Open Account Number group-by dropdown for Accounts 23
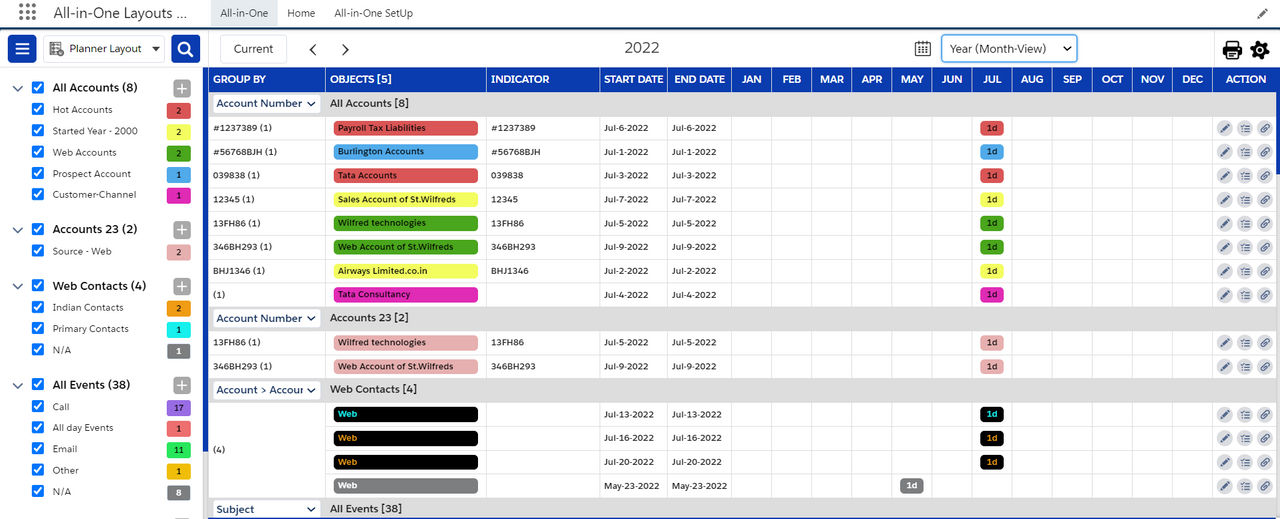This screenshot has width=1280, height=519. coord(267,318)
